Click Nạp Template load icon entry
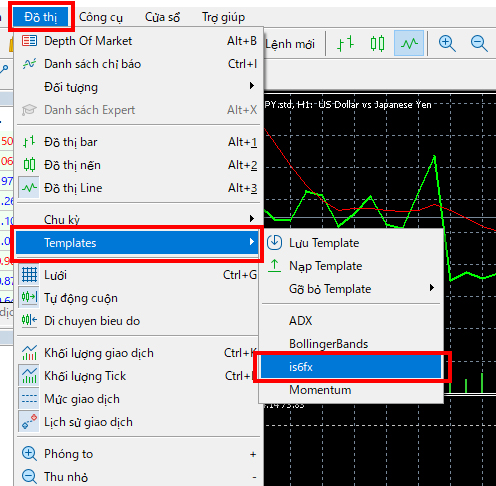Viewport: 496px width, 486px height. point(352,266)
